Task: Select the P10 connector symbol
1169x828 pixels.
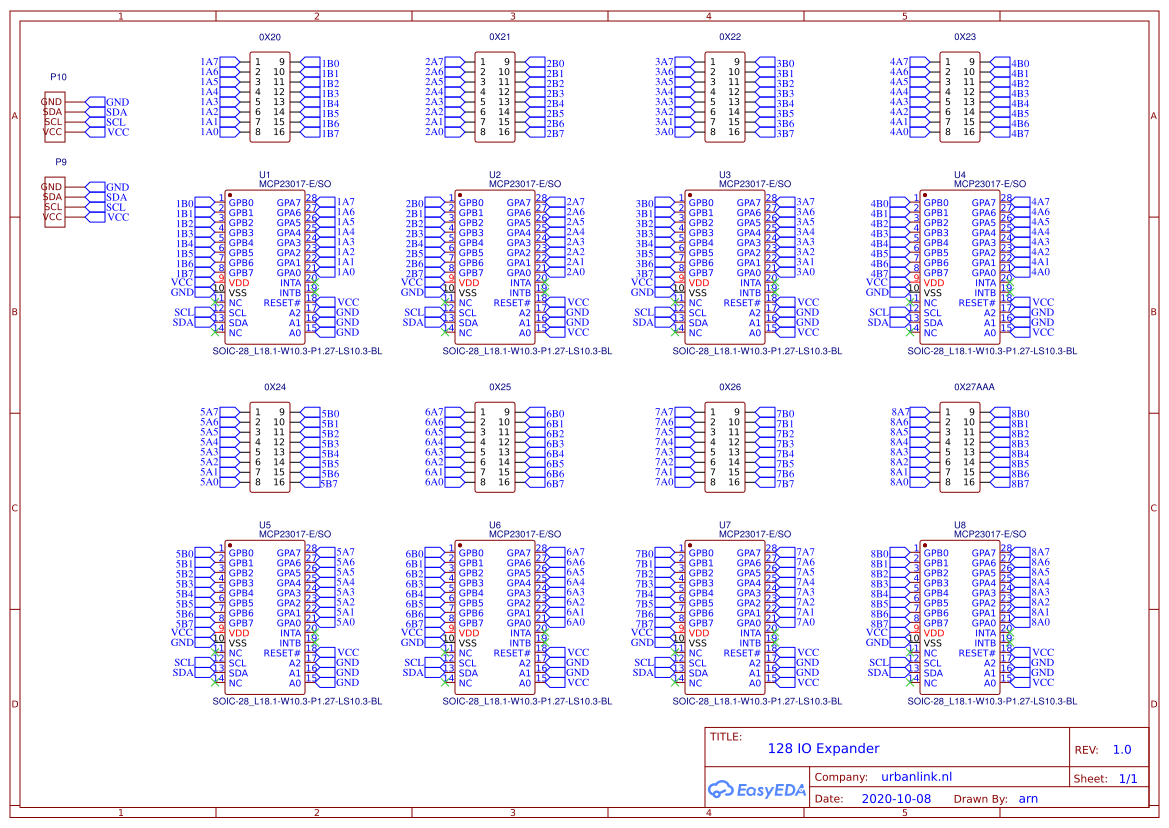Action: [55, 117]
